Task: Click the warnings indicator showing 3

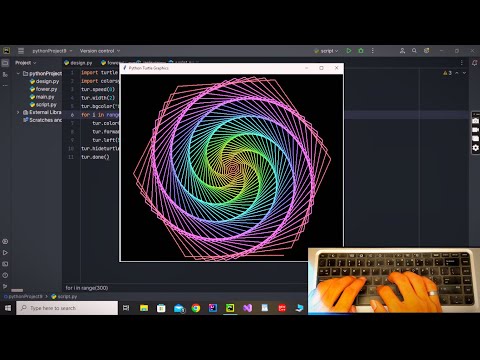Action: pos(447,73)
